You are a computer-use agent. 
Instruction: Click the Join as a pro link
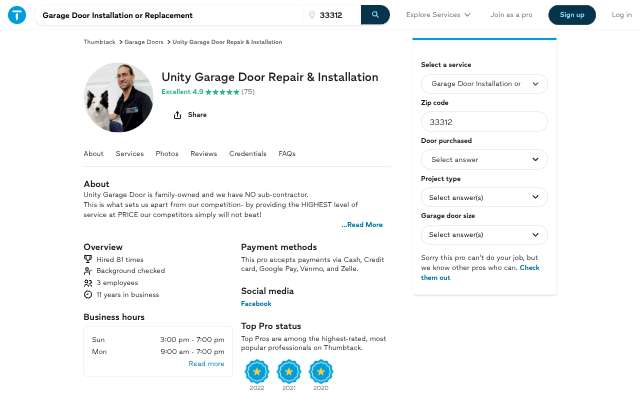click(511, 15)
